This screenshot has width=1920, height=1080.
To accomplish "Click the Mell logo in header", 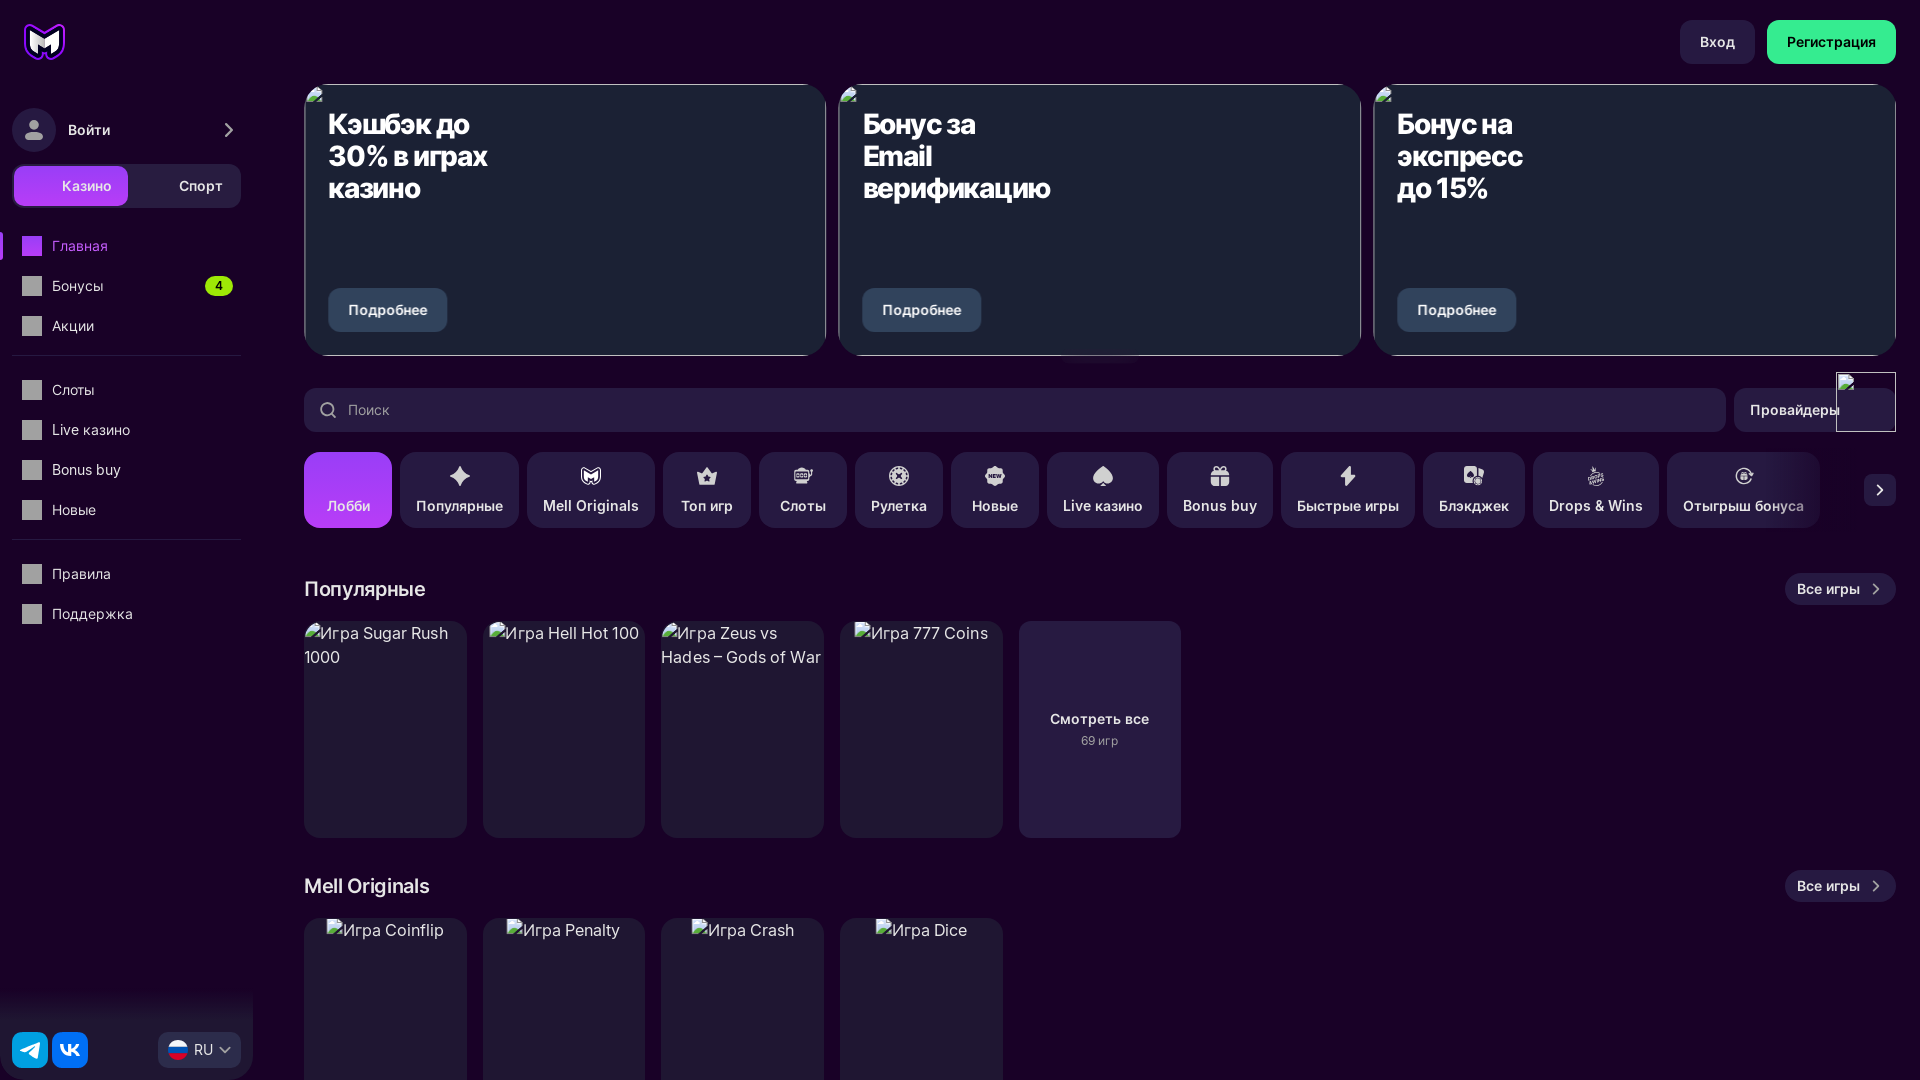I will tap(44, 42).
